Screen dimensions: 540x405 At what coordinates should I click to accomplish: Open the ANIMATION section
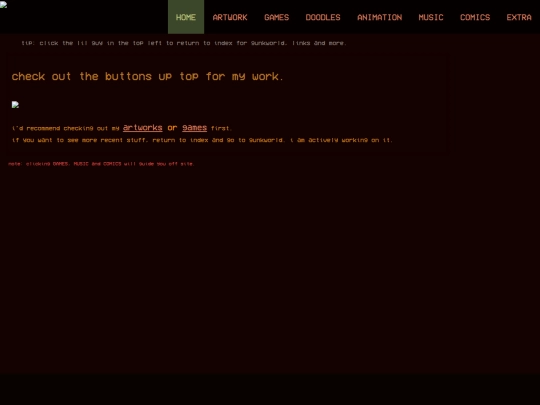coord(380,17)
